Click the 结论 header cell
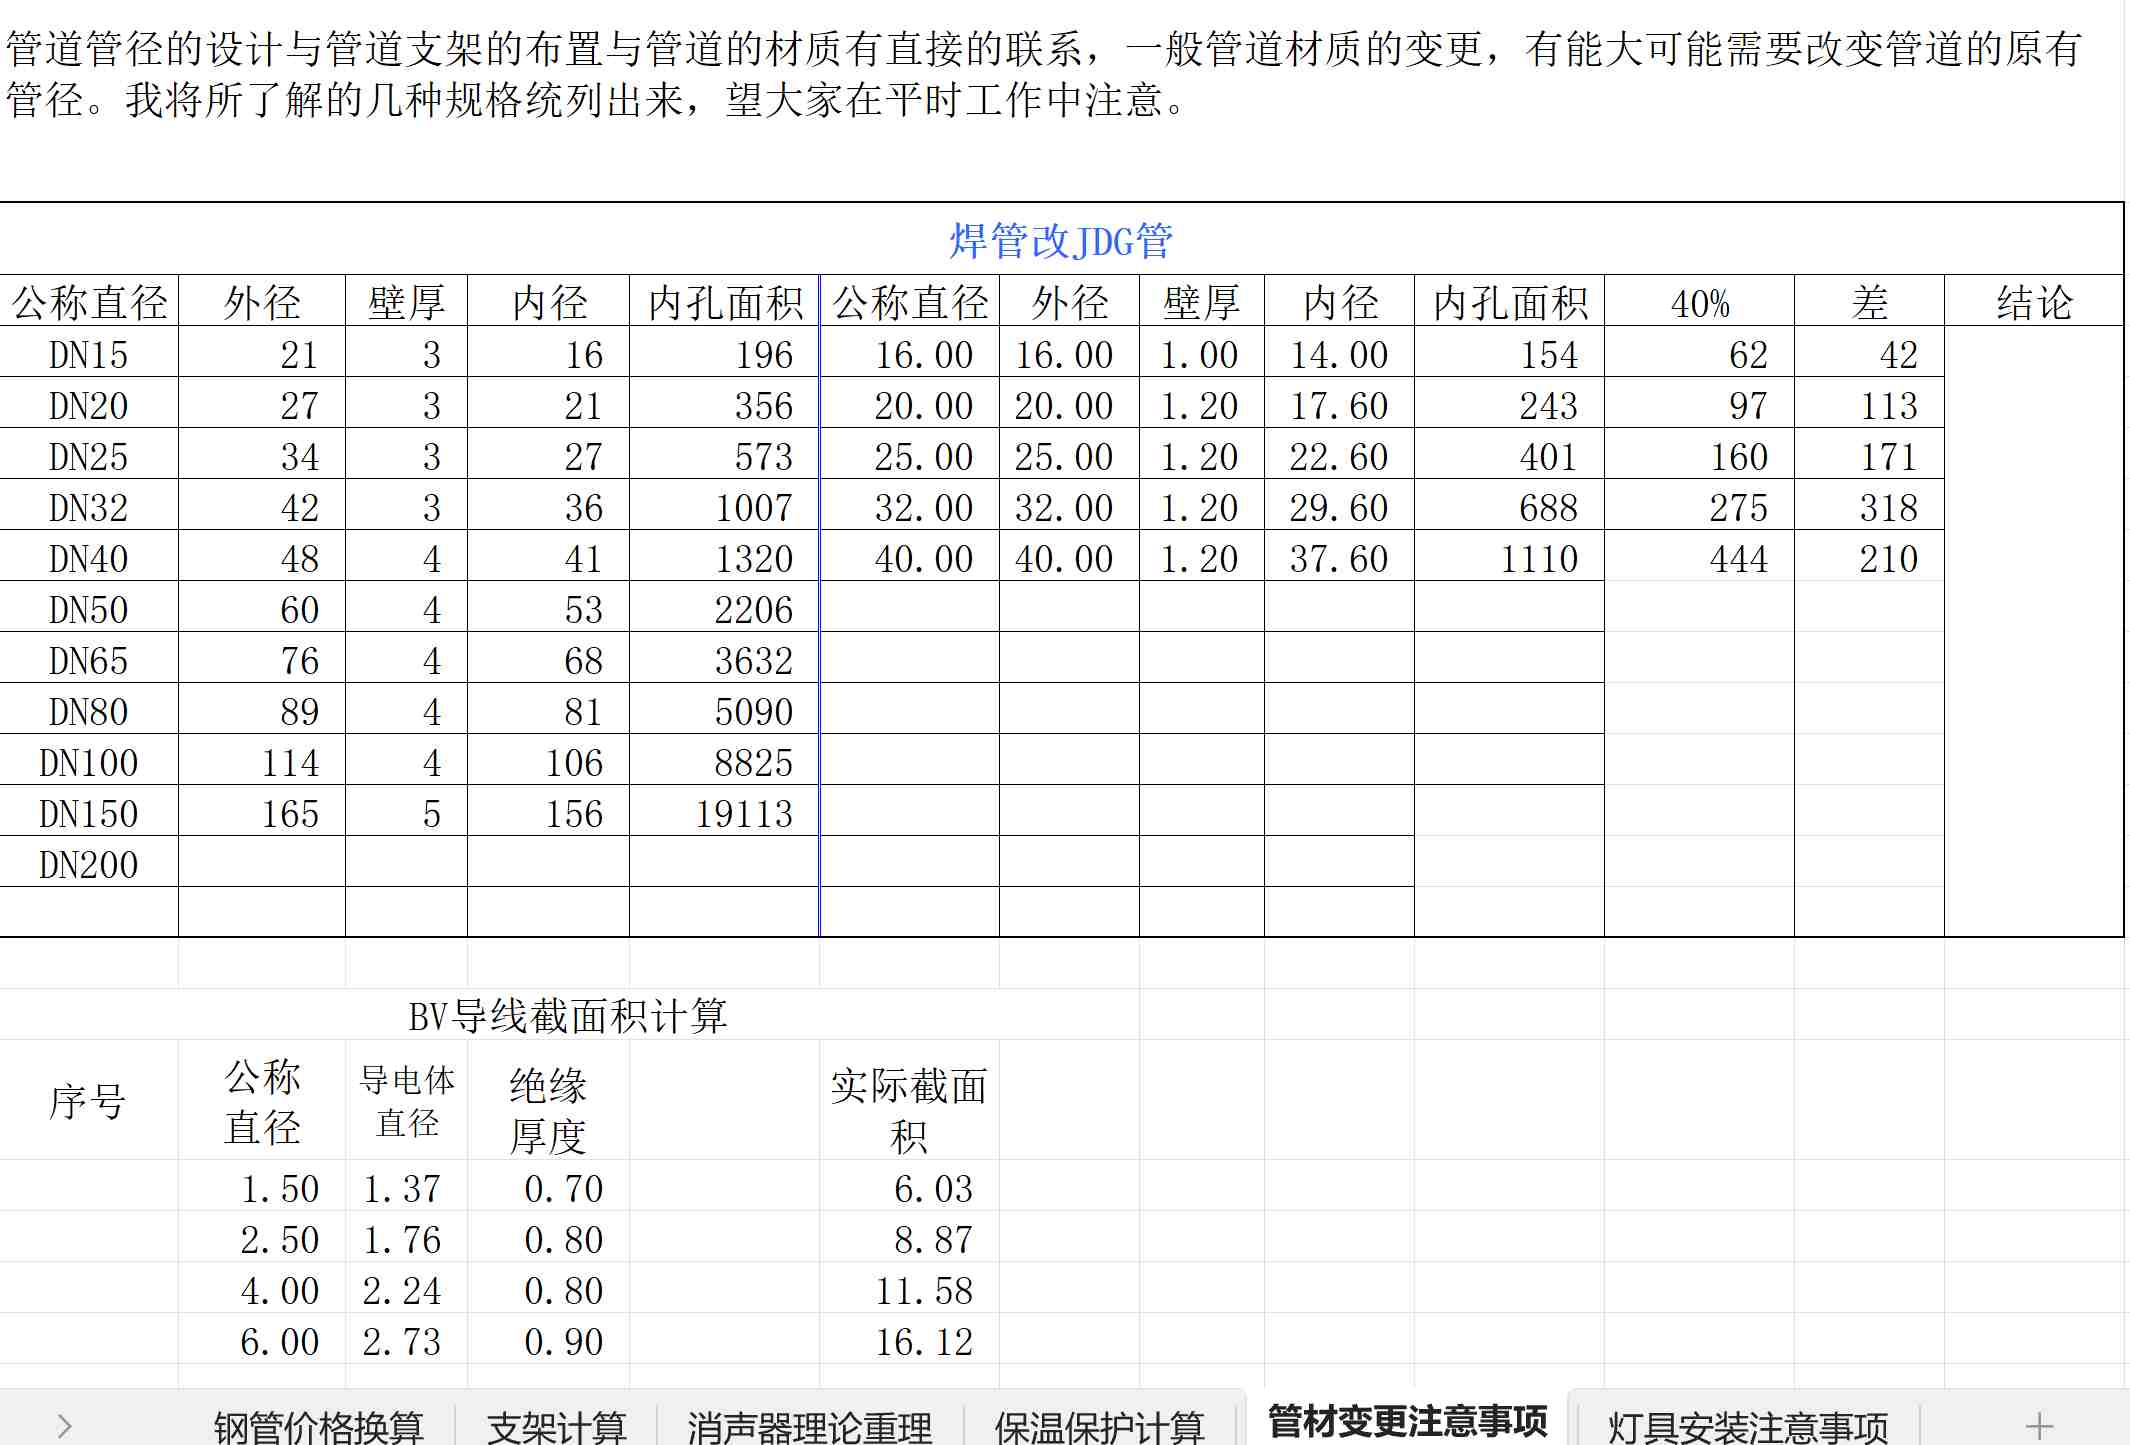The image size is (2130, 1445). coord(2034,302)
